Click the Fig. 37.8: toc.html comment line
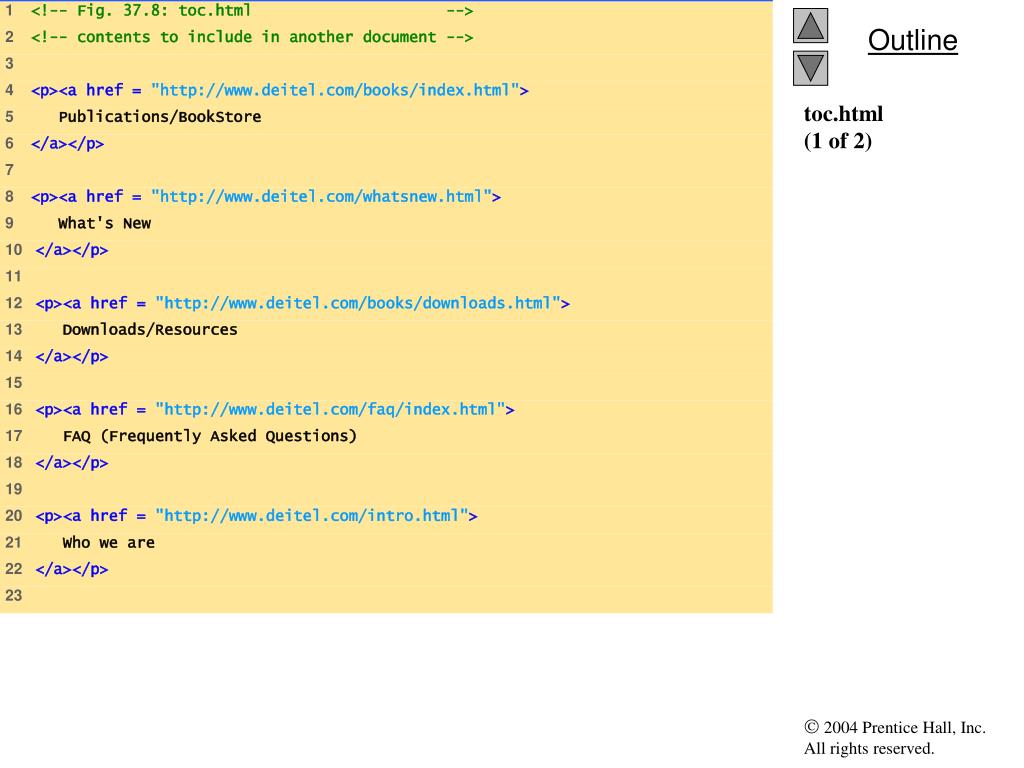 252,10
